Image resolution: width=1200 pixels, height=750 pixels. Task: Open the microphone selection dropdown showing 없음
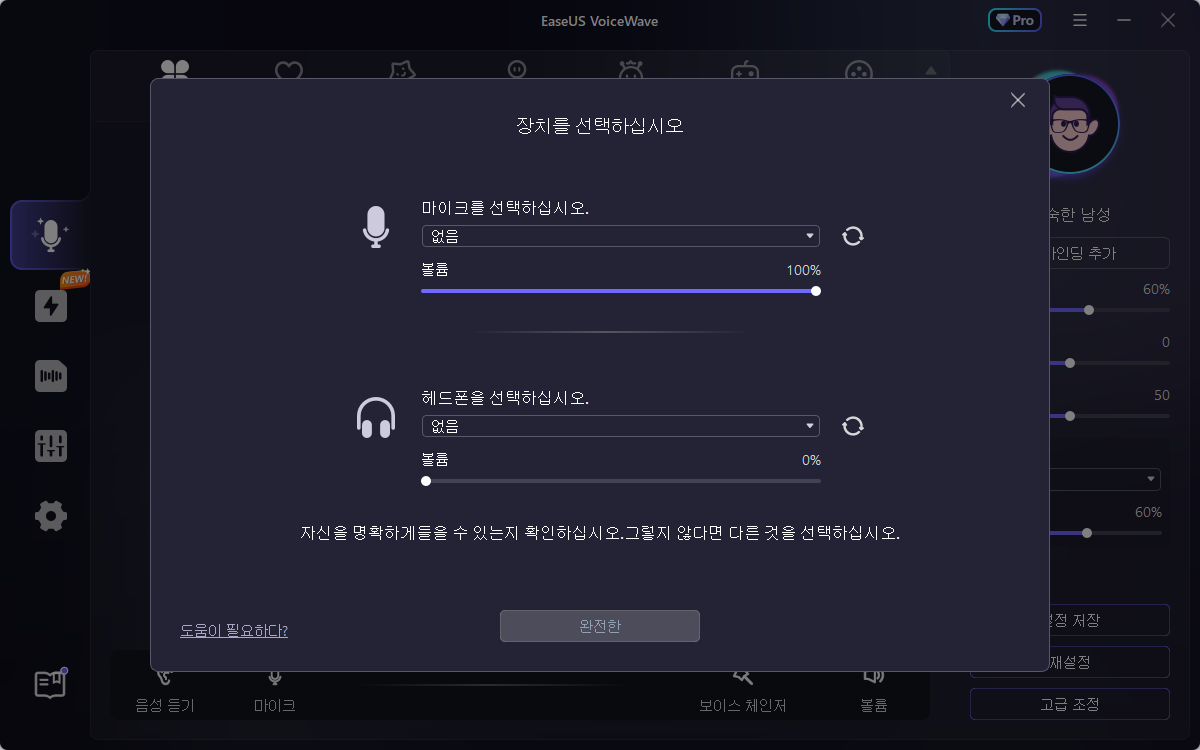coord(620,235)
